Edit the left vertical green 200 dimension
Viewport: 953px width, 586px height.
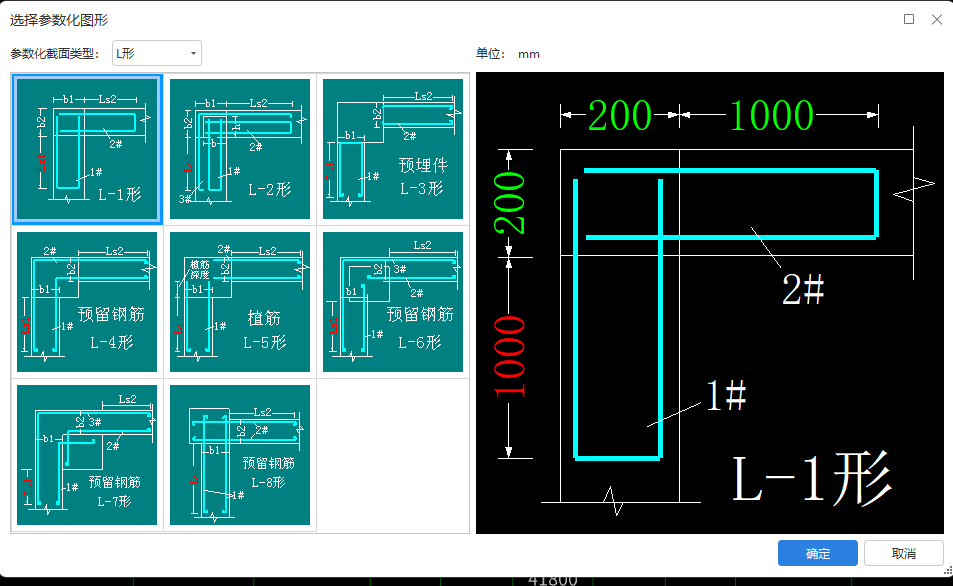point(509,203)
